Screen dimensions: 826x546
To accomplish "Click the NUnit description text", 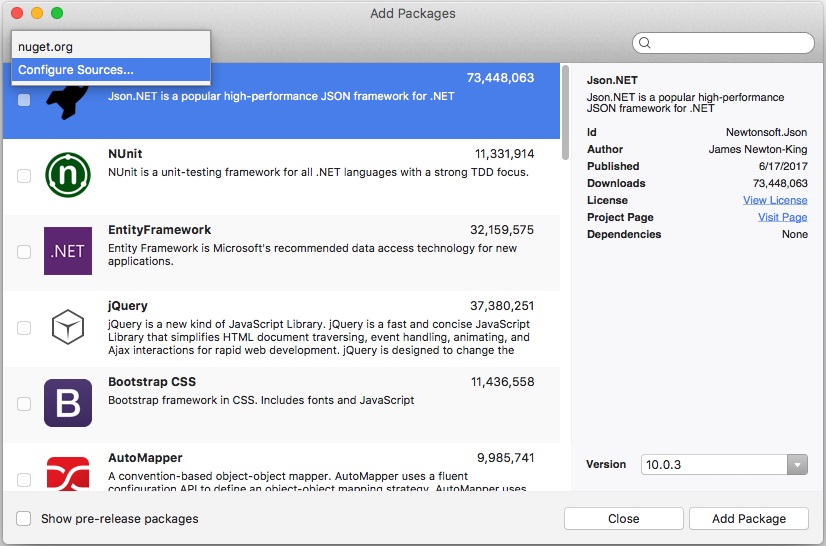I will 318,172.
